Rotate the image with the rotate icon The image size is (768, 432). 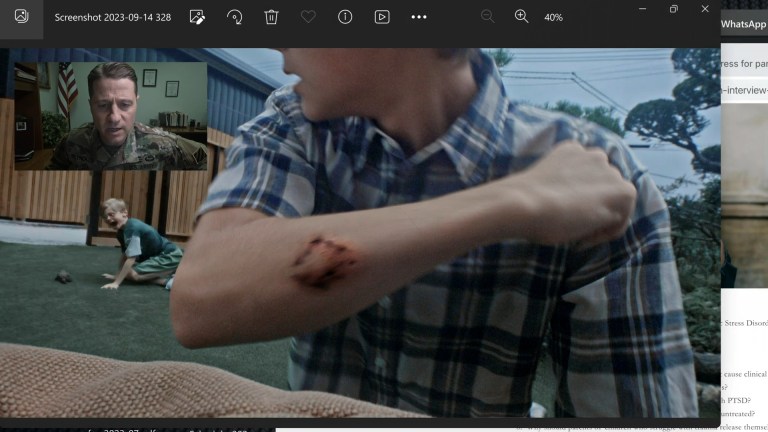pyautogui.click(x=234, y=17)
